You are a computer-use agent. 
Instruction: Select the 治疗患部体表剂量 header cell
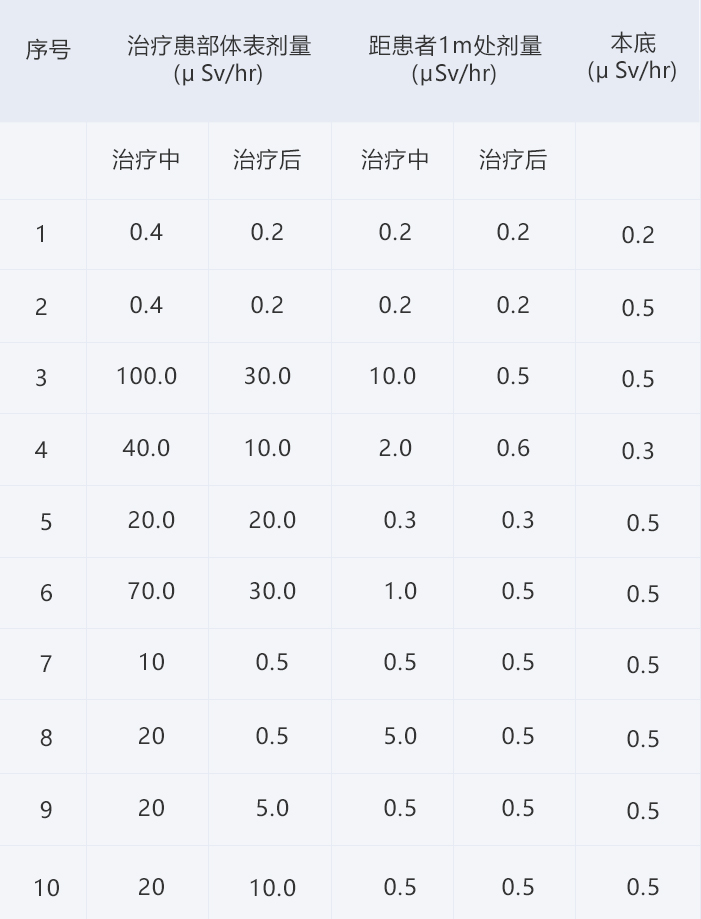(219, 59)
